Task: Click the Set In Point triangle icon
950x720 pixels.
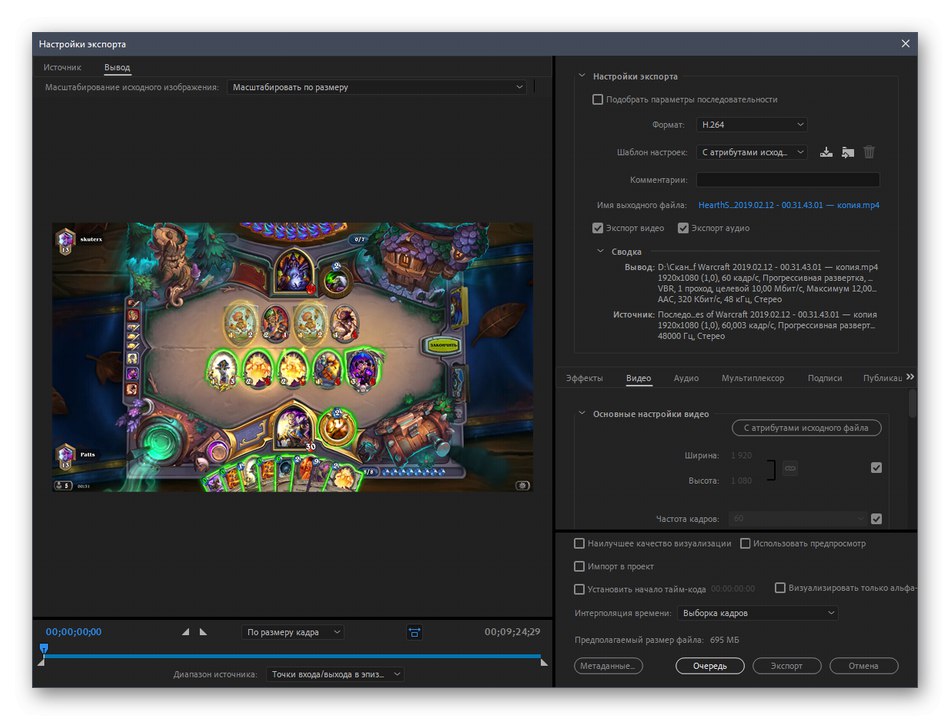Action: click(x=185, y=632)
